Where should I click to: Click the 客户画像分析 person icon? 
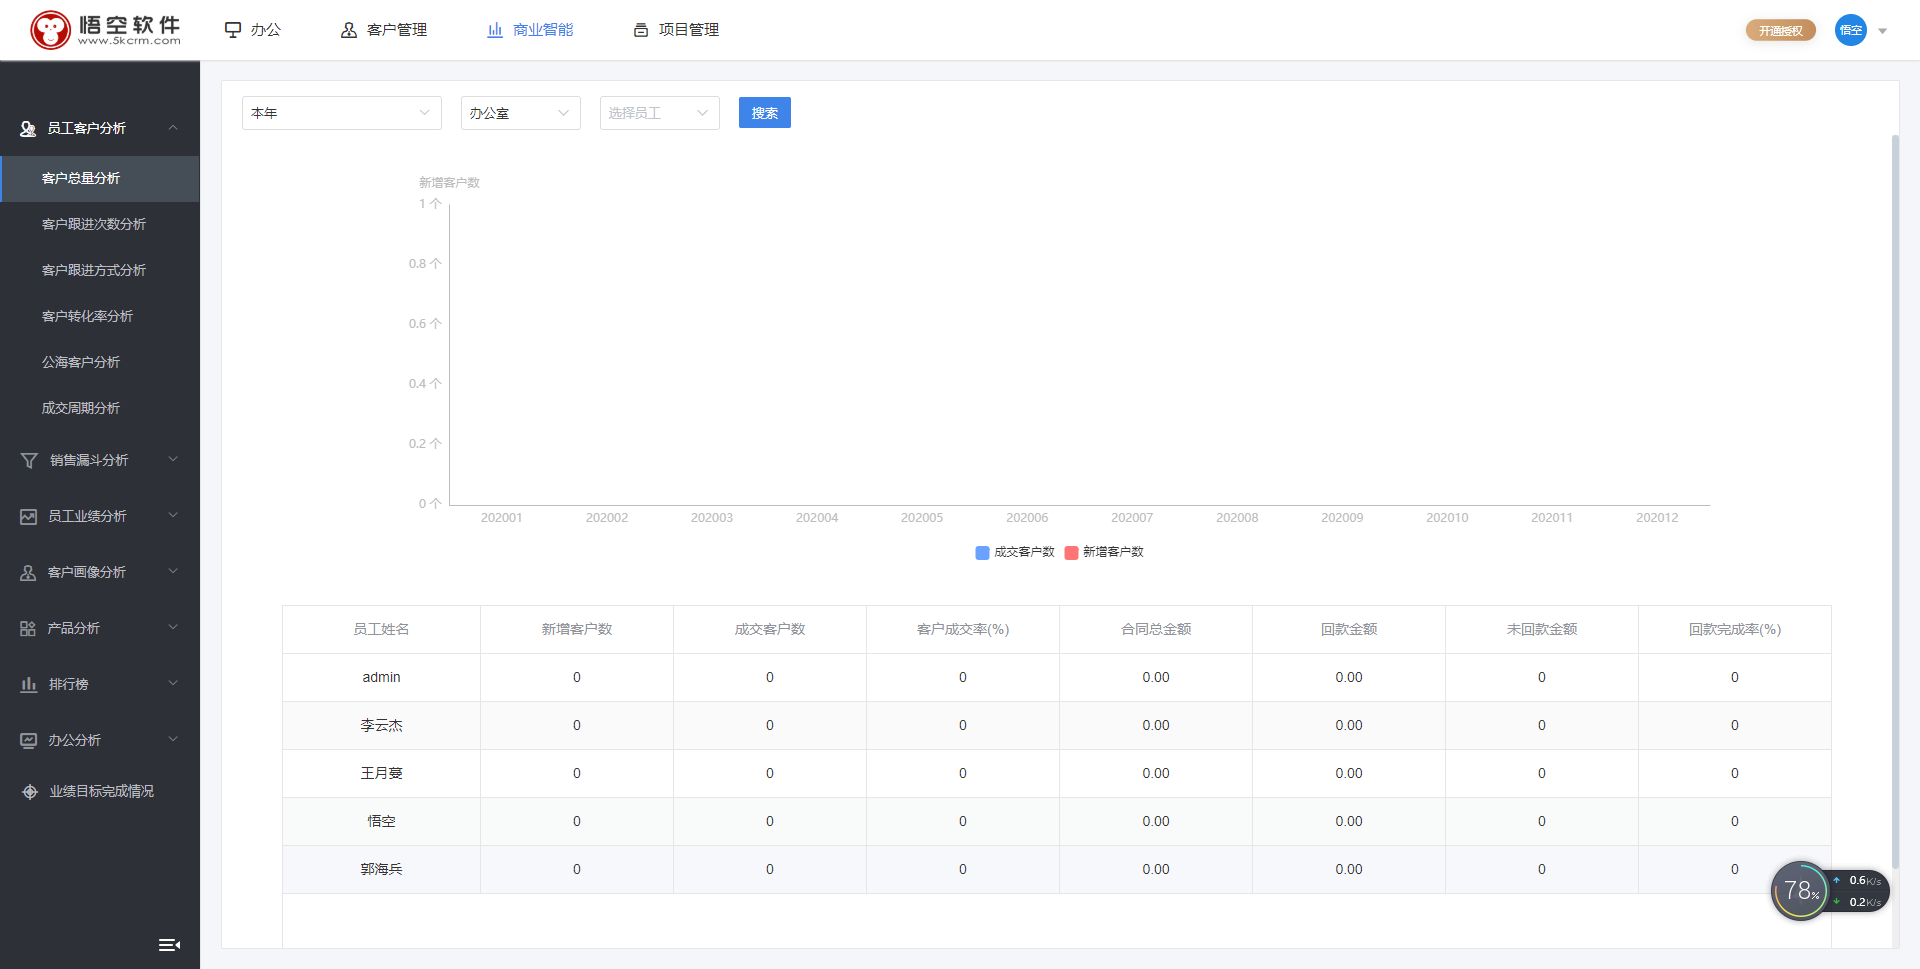(x=29, y=573)
